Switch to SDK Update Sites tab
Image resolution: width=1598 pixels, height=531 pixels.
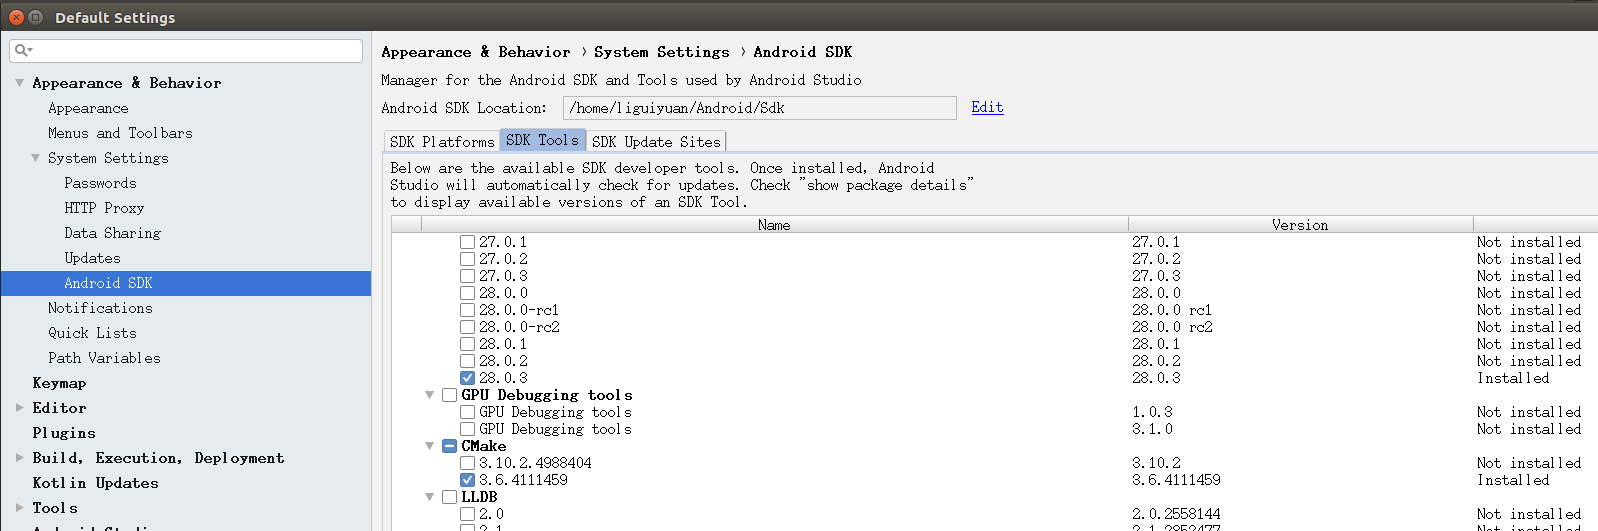coord(656,142)
